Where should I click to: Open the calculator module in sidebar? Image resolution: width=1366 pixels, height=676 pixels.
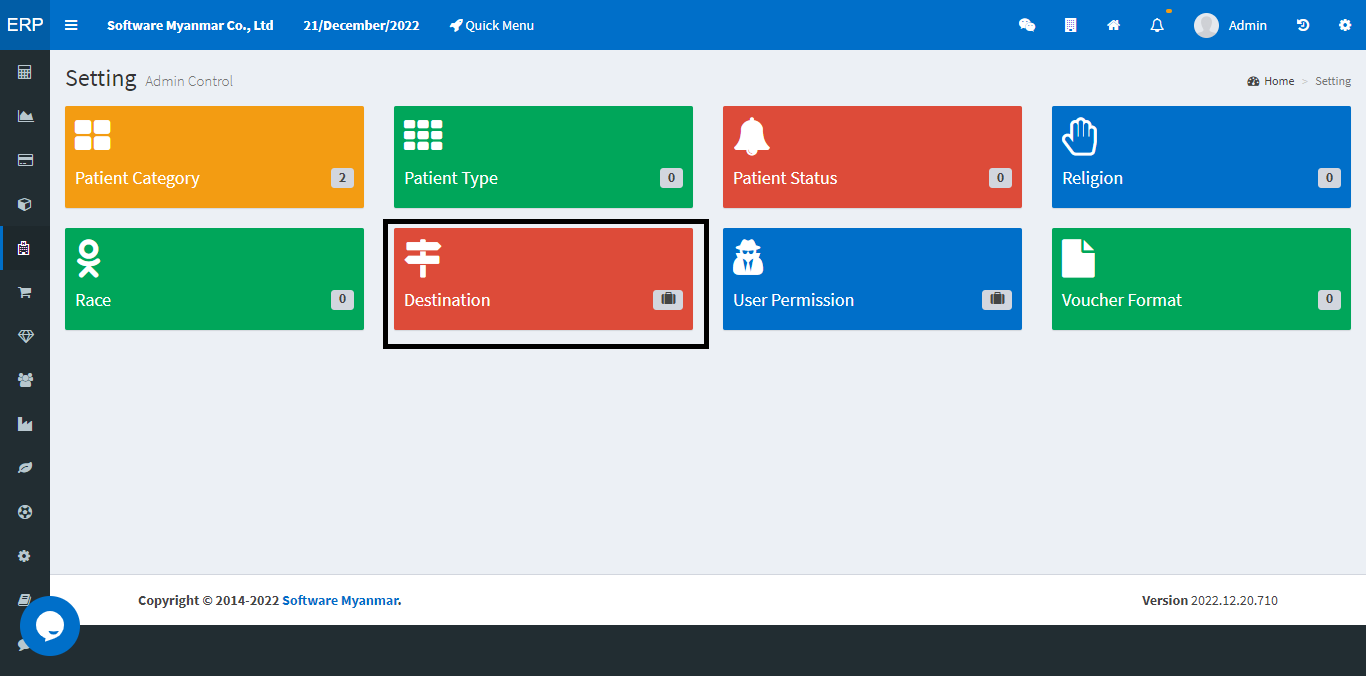(x=25, y=72)
